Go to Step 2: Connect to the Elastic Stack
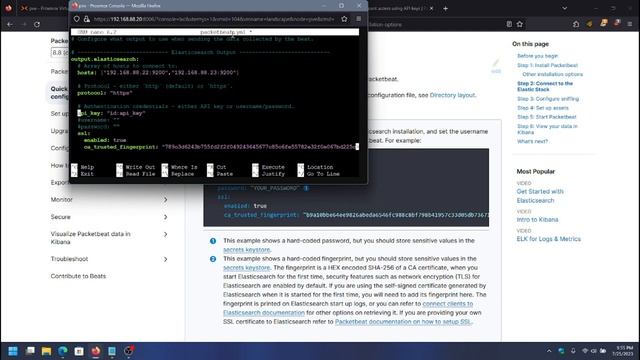Viewport: 640px width, 360px height. pyautogui.click(x=545, y=86)
